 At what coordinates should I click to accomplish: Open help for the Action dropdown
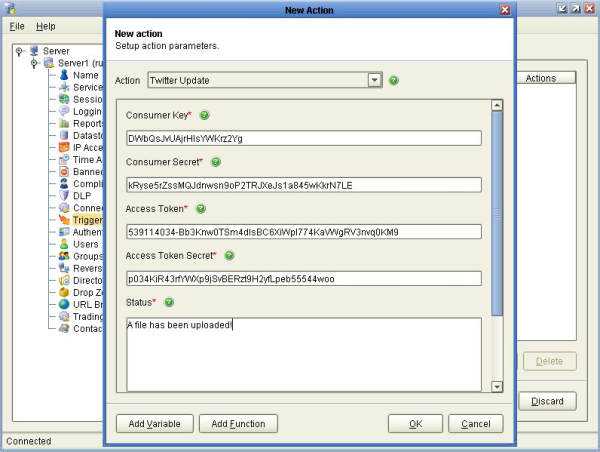tap(394, 80)
